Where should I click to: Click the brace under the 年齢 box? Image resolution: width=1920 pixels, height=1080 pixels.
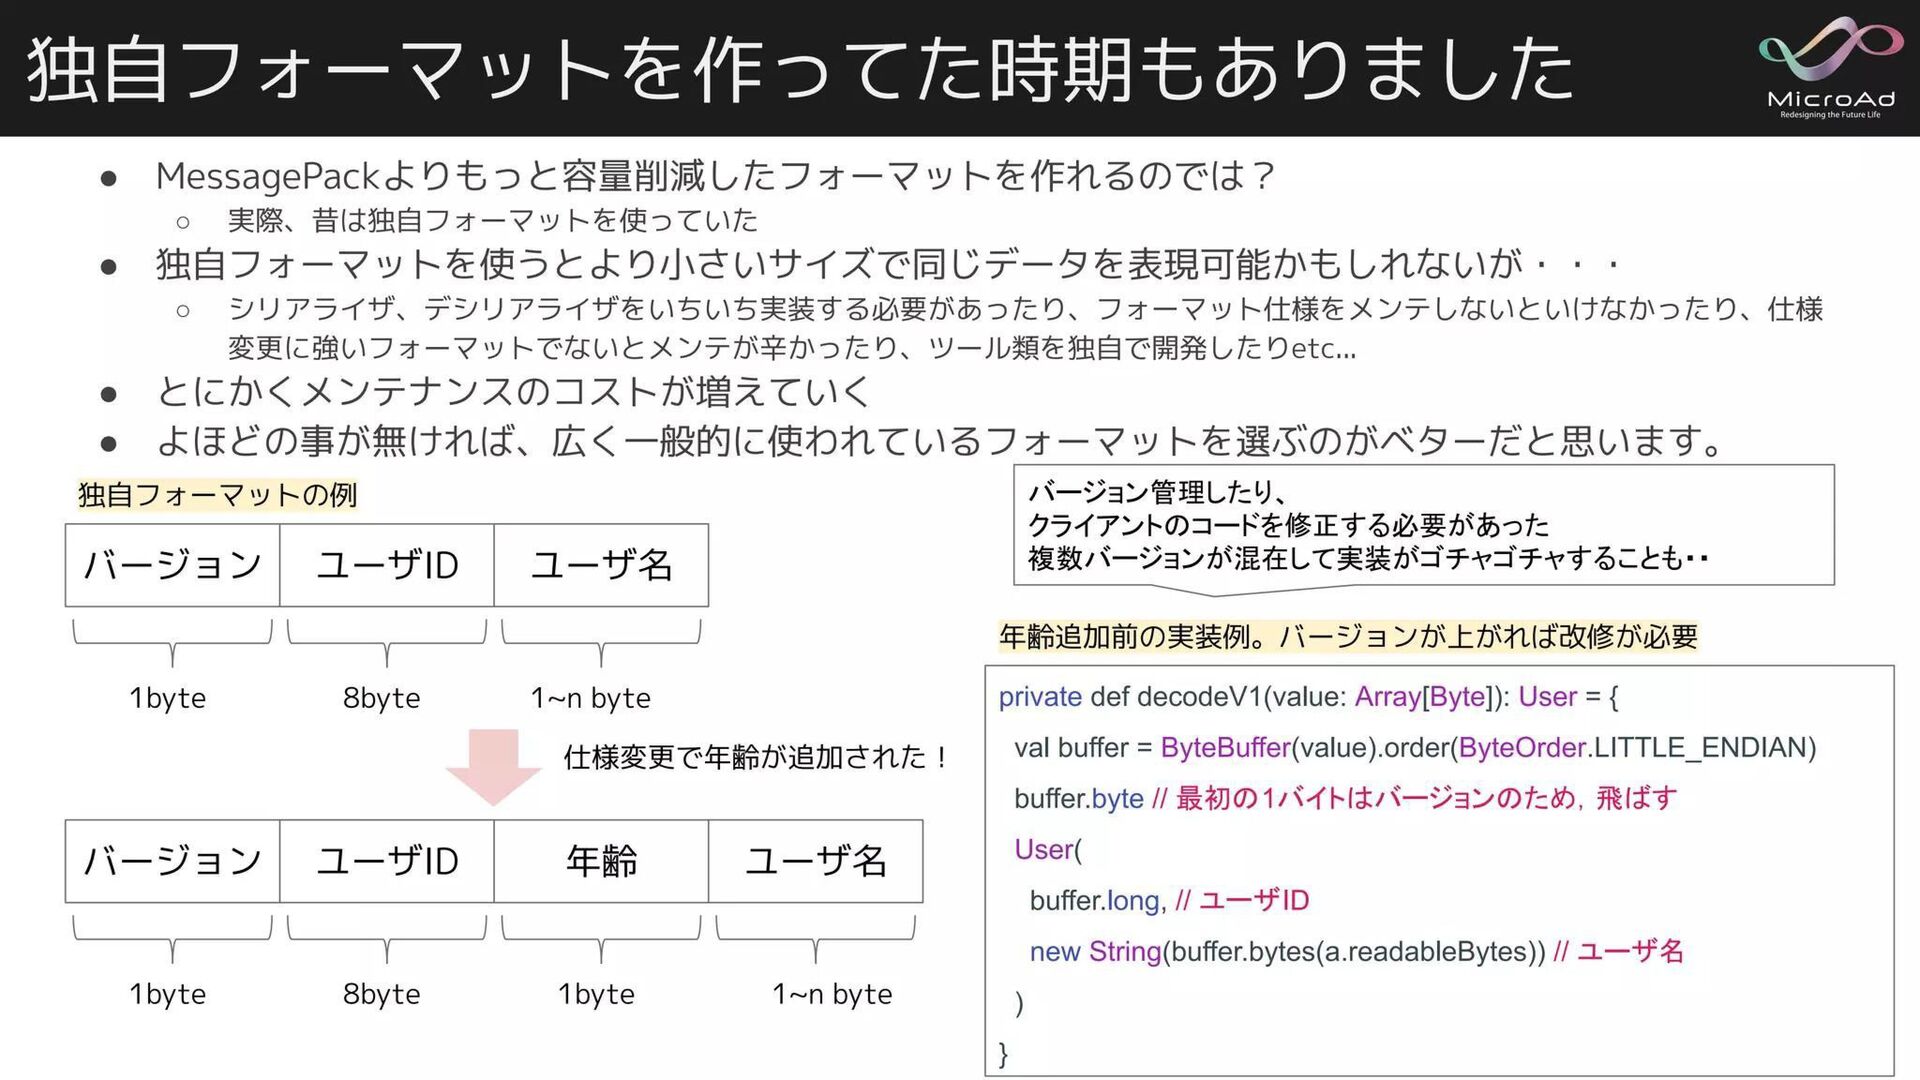(x=601, y=940)
